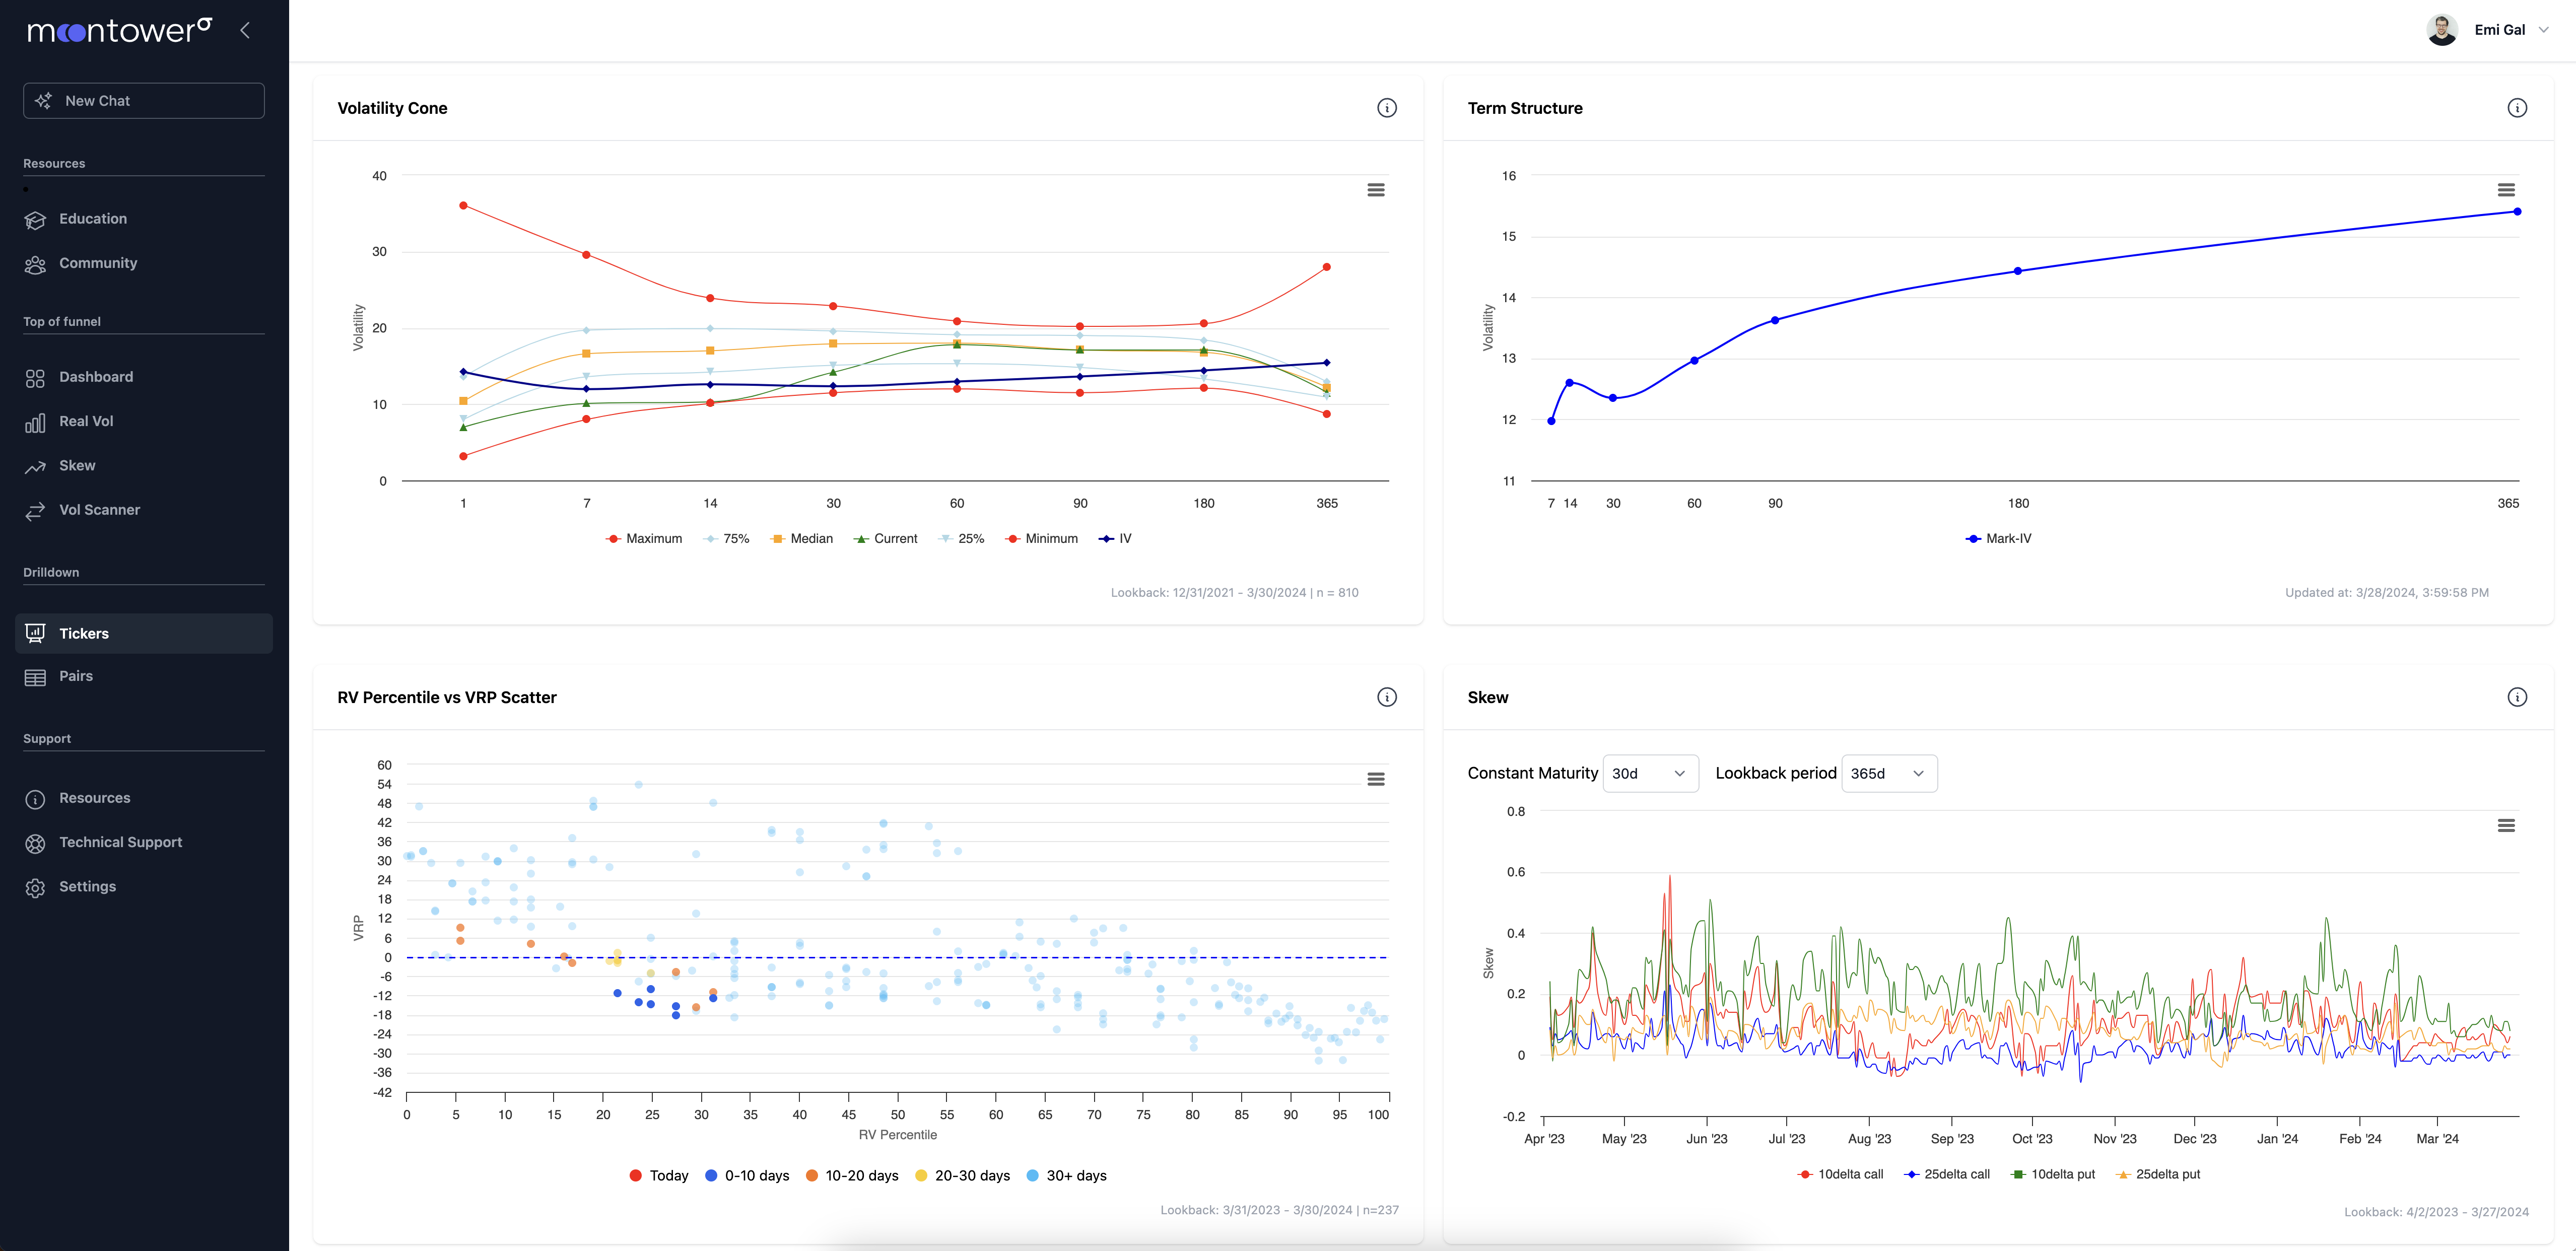2576x1251 pixels.
Task: Toggle the Mark-IV legend swatch
Action: click(1972, 539)
